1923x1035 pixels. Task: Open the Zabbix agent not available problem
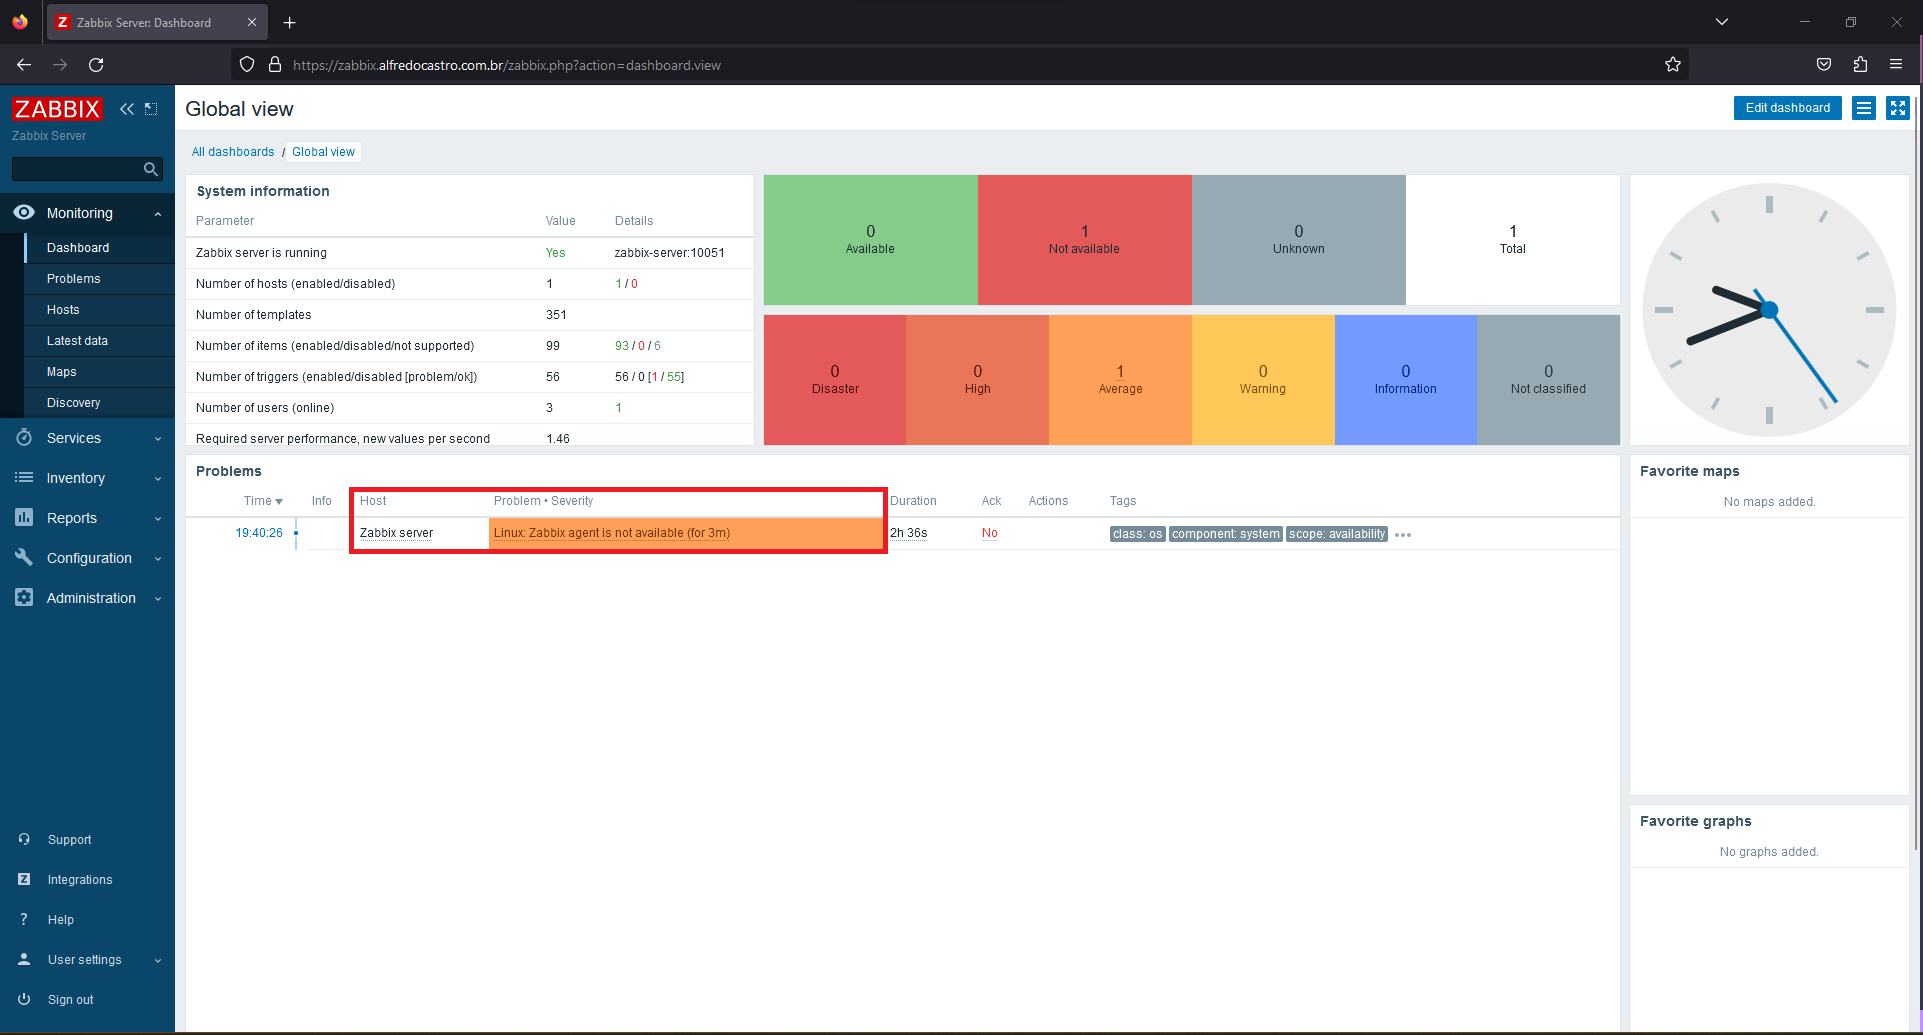click(x=612, y=533)
